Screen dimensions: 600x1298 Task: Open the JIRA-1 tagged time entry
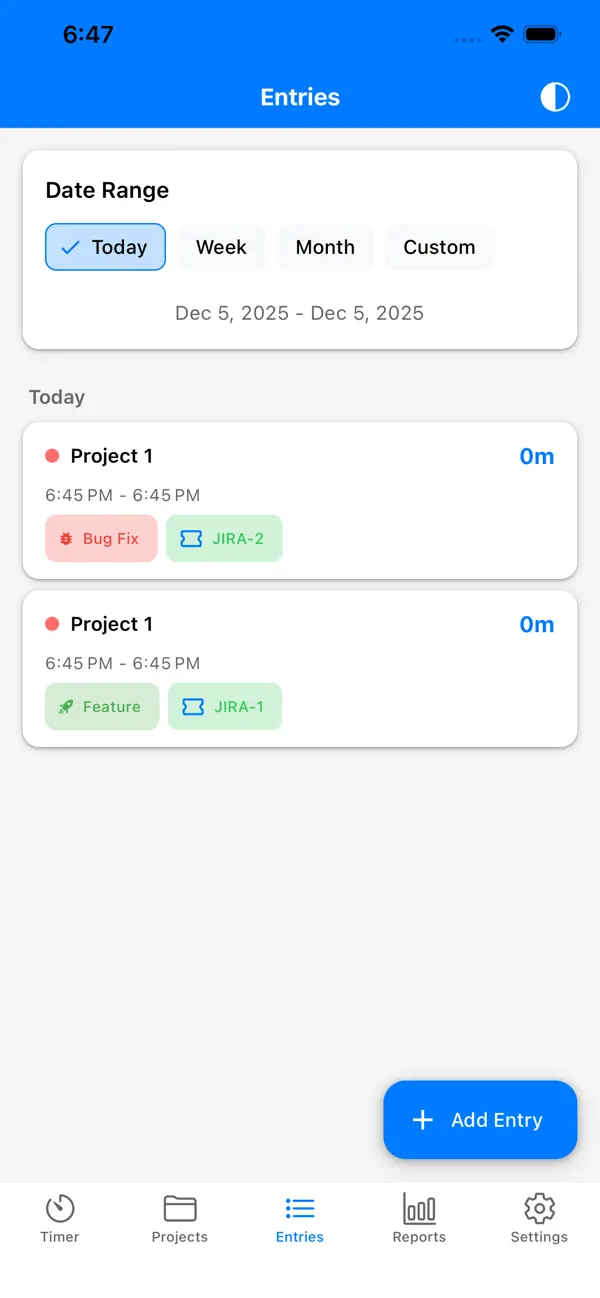tap(299, 668)
